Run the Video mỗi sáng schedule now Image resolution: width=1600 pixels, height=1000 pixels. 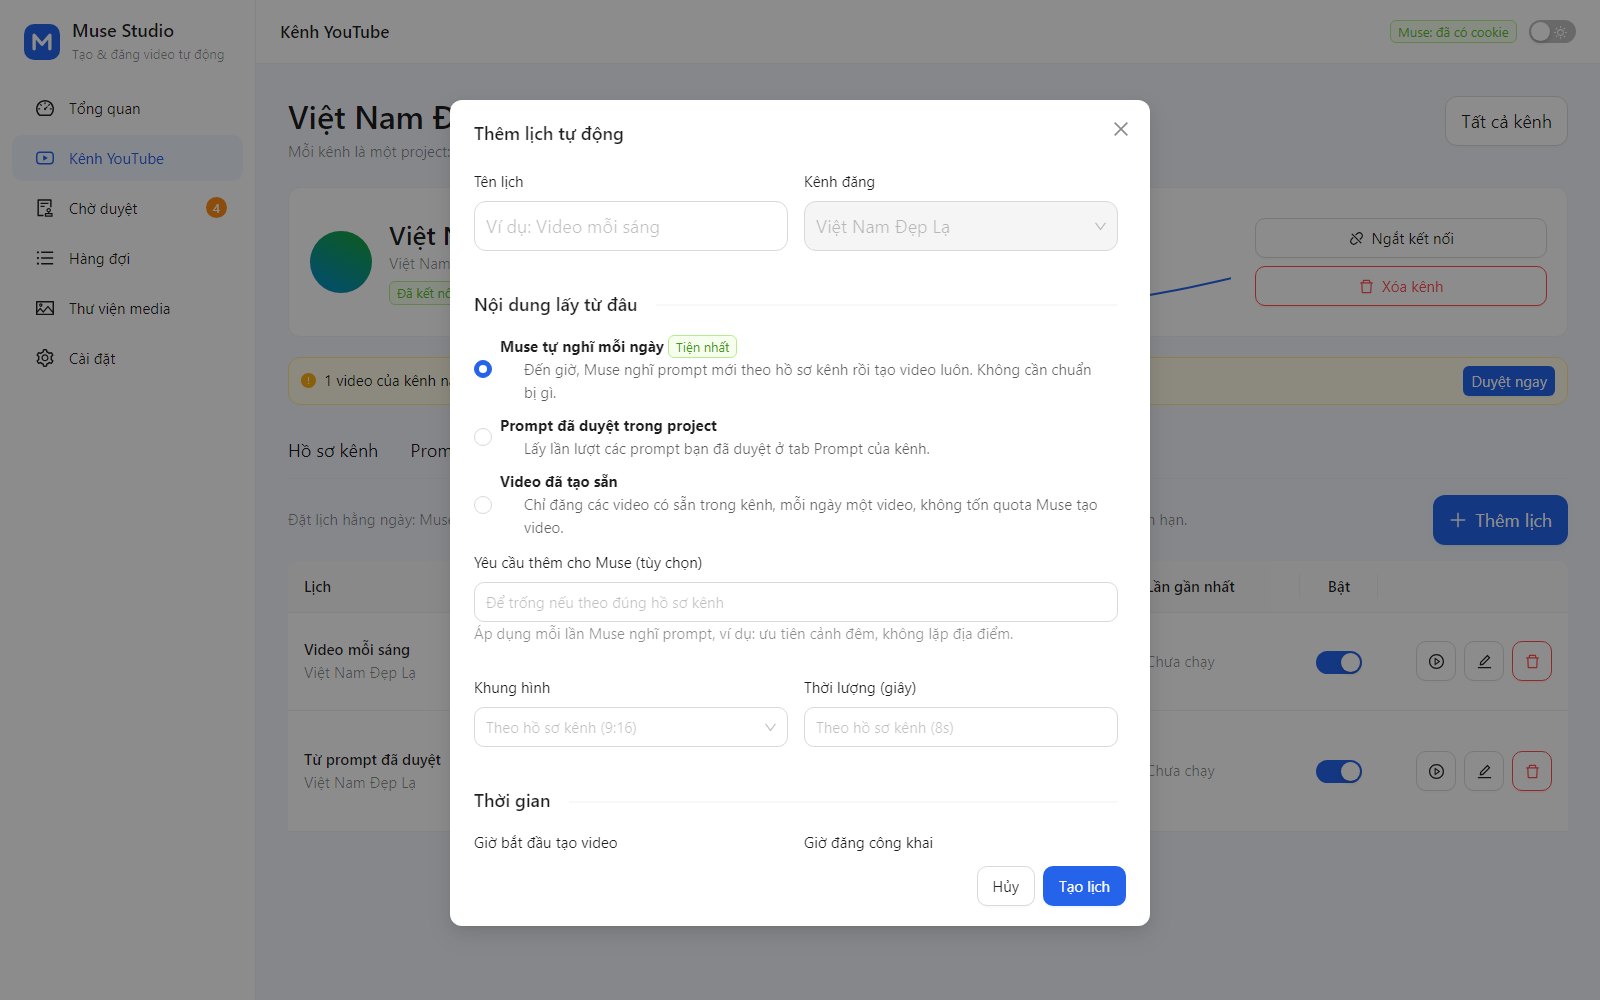(x=1436, y=661)
